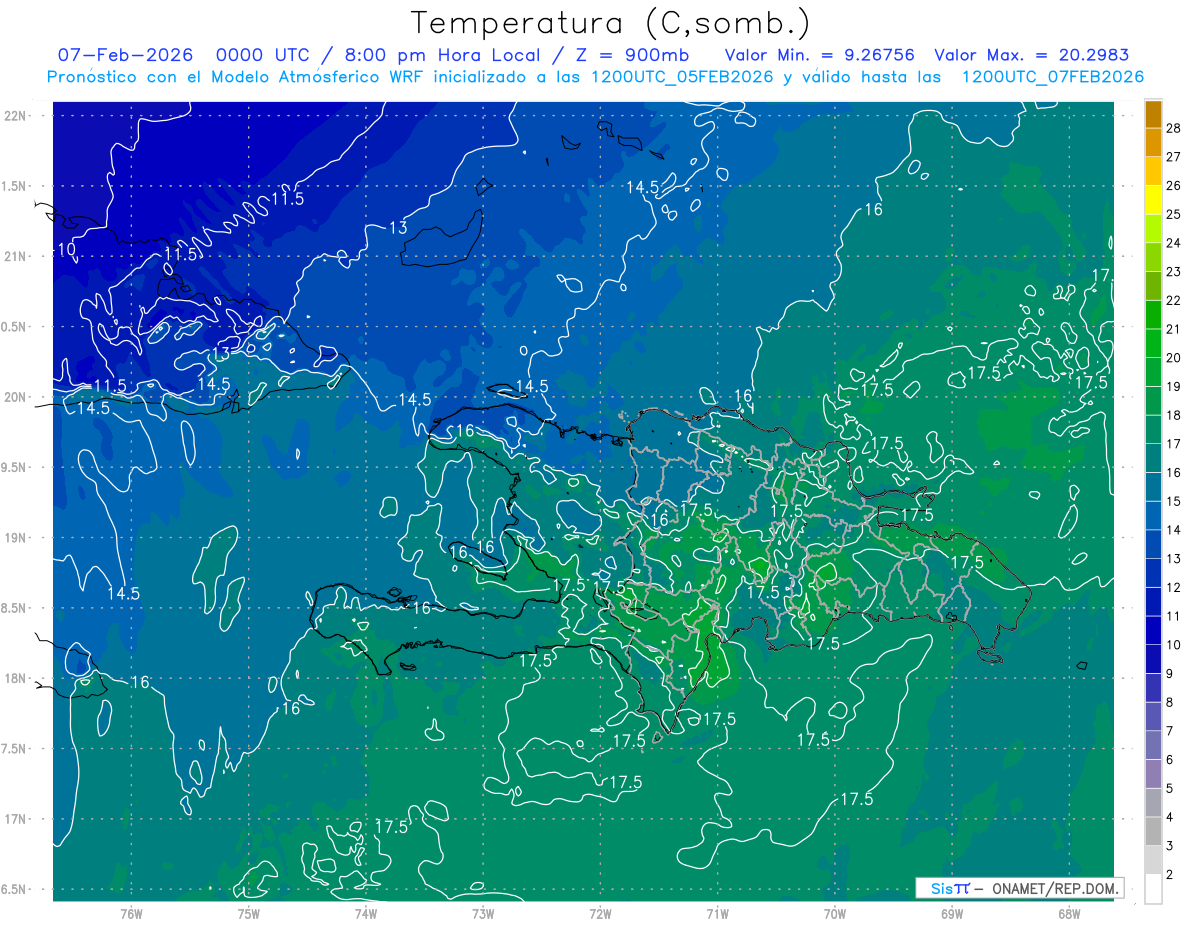The height and width of the screenshot is (927, 1200).
Task: Click the '22N' latitude label
Action: click(x=15, y=115)
